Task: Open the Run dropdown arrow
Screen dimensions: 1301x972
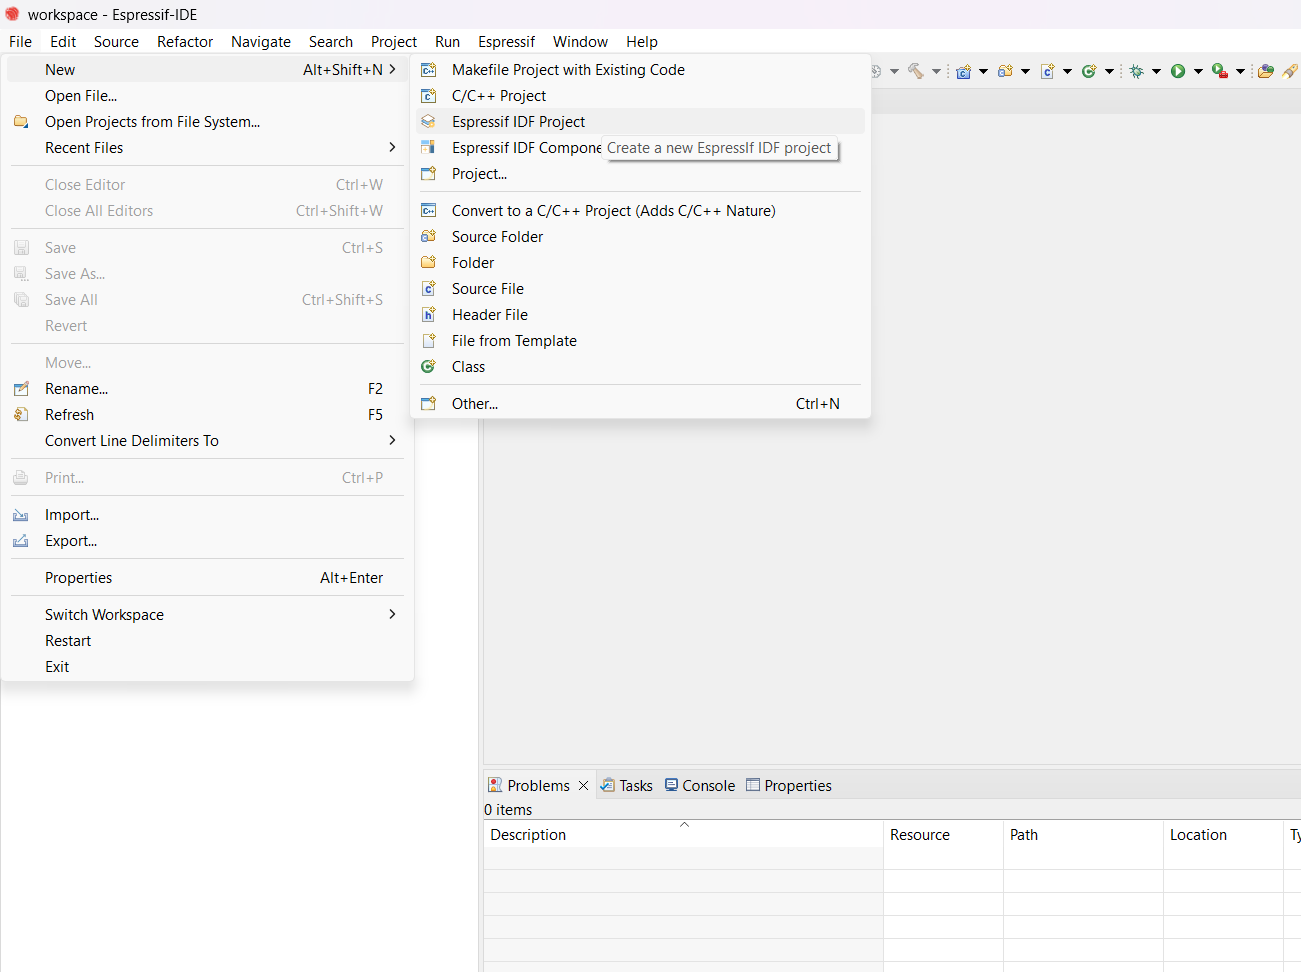Action: (1198, 71)
